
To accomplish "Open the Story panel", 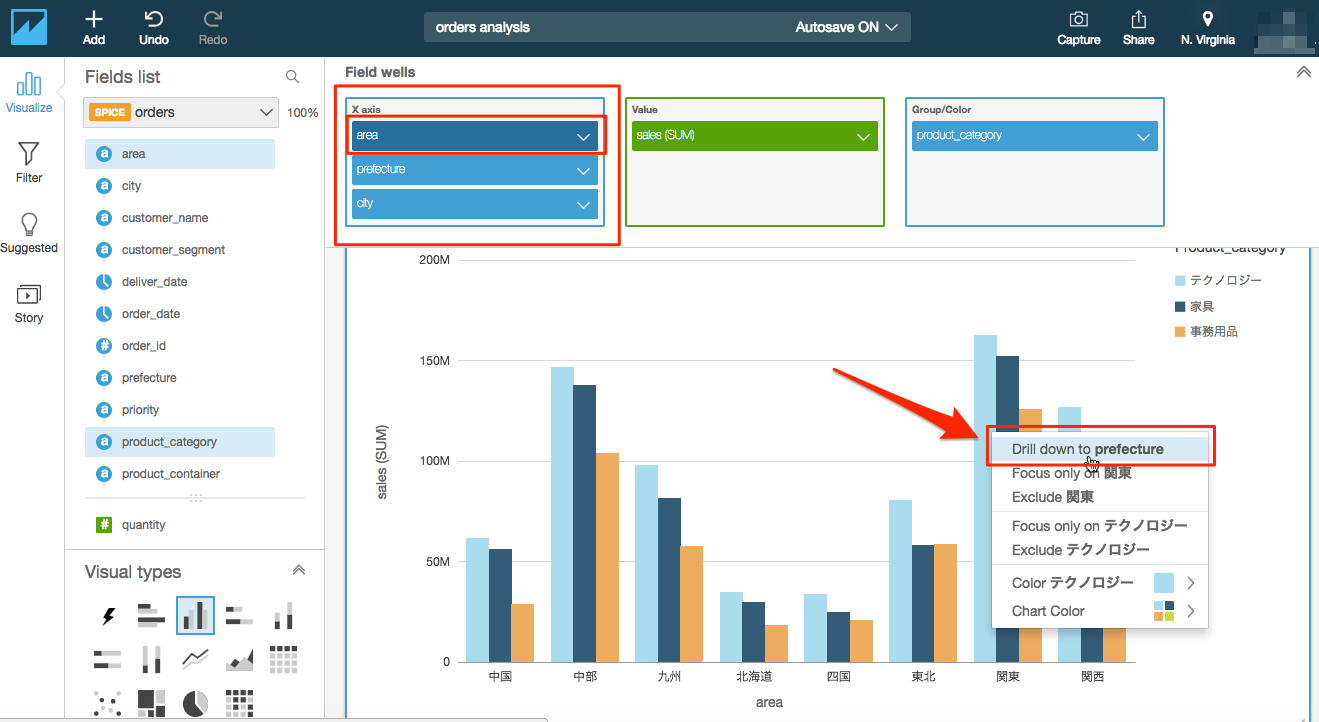I will coord(29,302).
